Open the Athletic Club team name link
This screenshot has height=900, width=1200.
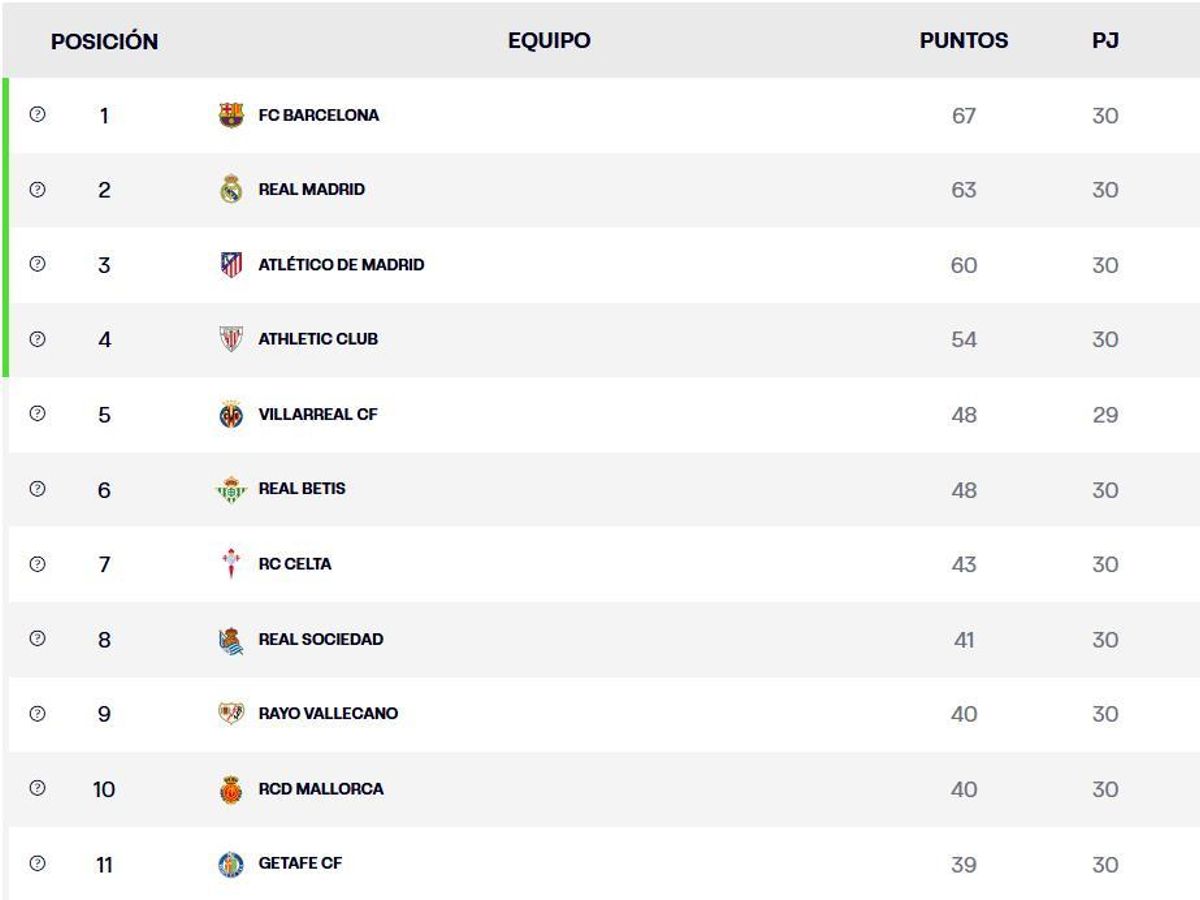tap(318, 339)
